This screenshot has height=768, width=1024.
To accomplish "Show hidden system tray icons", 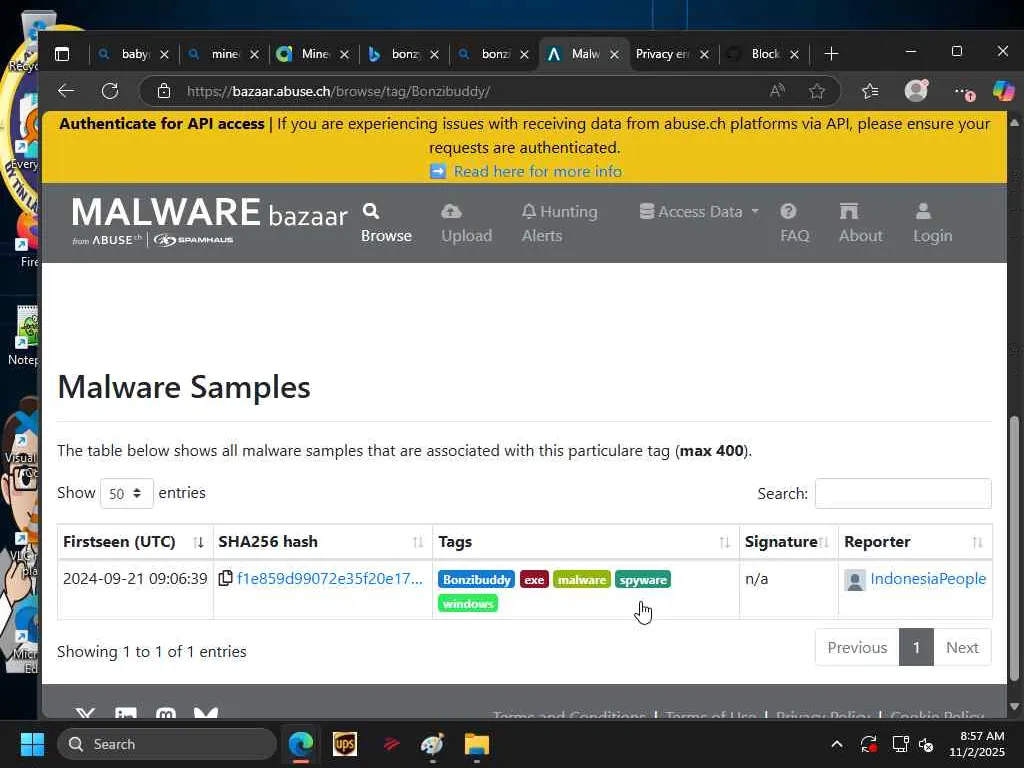I will [x=837, y=744].
